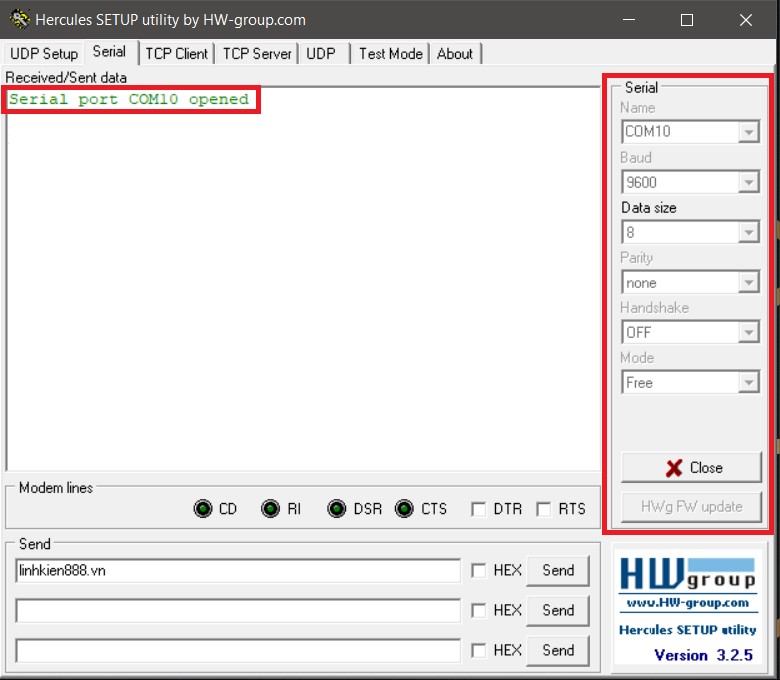Open the About tab
Viewport: 780px width, 680px height.
point(455,54)
